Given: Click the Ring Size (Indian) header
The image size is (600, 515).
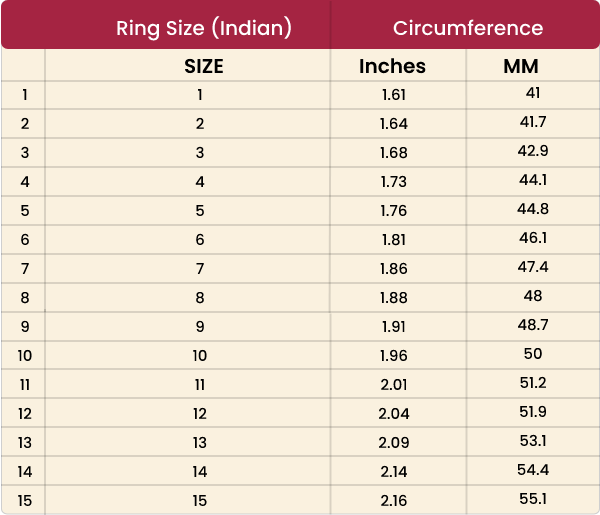Looking at the screenshot, I should click(204, 28).
